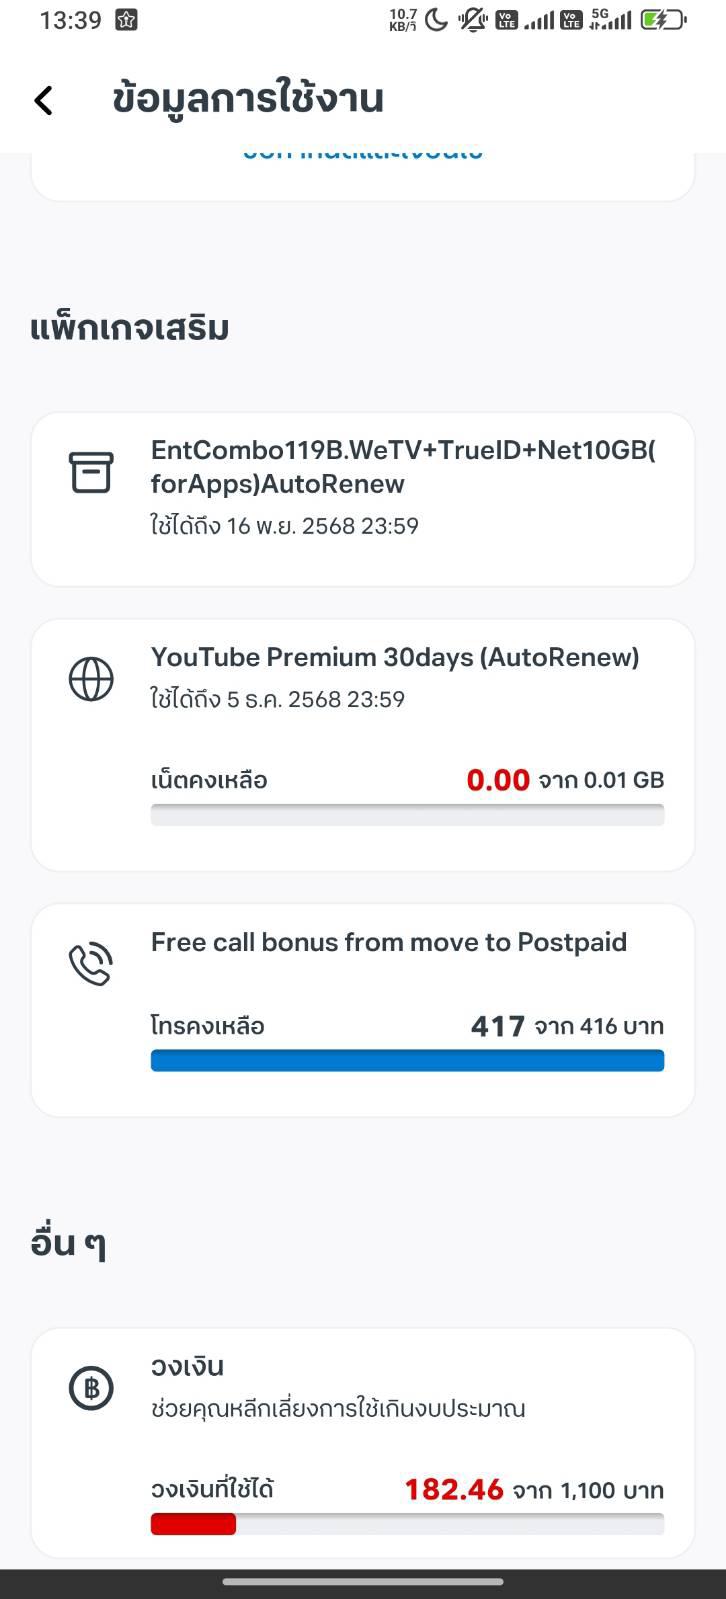This screenshot has height=1599, width=726.
Task: Select Free call bonus from move to Postpaid
Action: pyautogui.click(x=389, y=942)
